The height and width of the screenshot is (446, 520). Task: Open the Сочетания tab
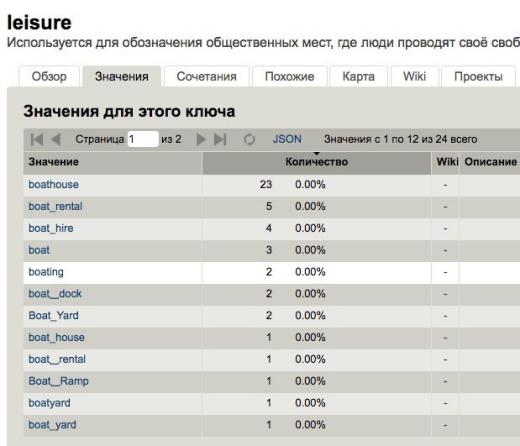point(207,77)
